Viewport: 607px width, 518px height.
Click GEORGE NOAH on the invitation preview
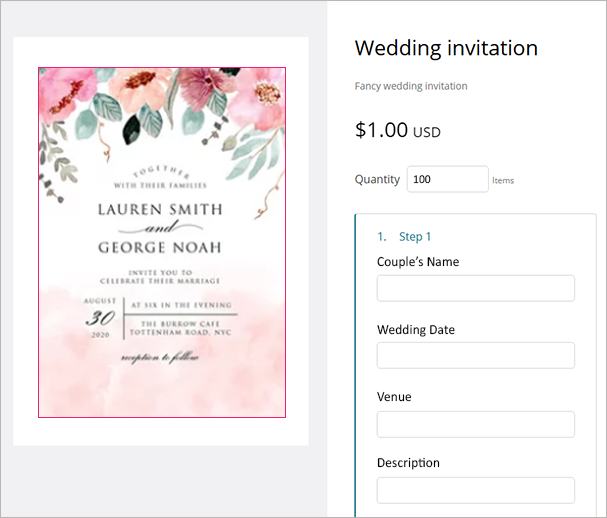pos(161,247)
